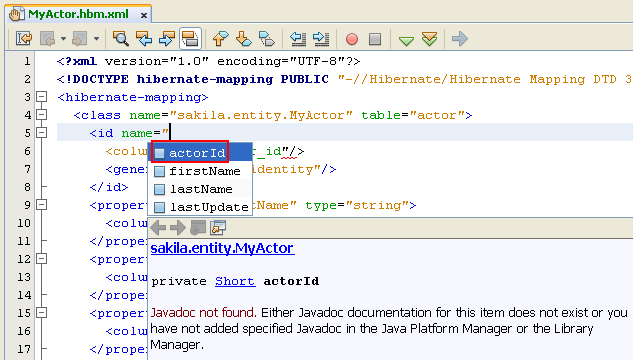633x360 pixels.
Task: Collapse the property fold on line 12
Action: (x=42, y=259)
